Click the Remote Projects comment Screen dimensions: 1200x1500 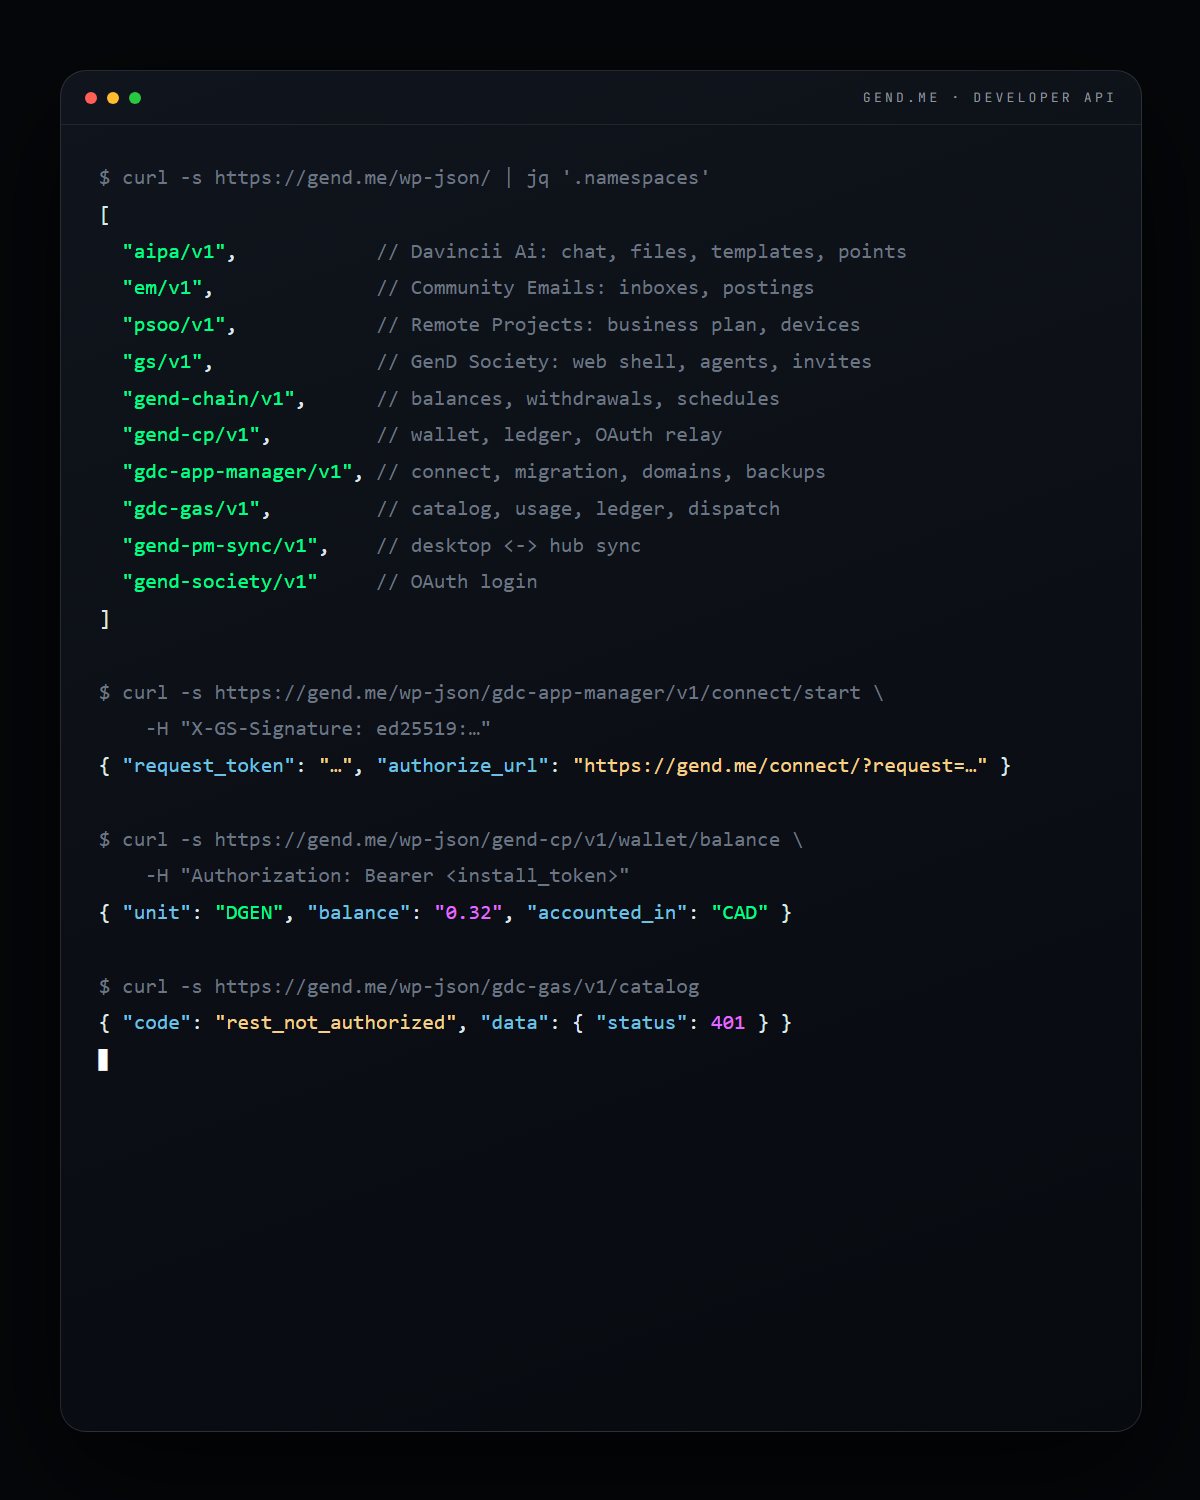(618, 325)
